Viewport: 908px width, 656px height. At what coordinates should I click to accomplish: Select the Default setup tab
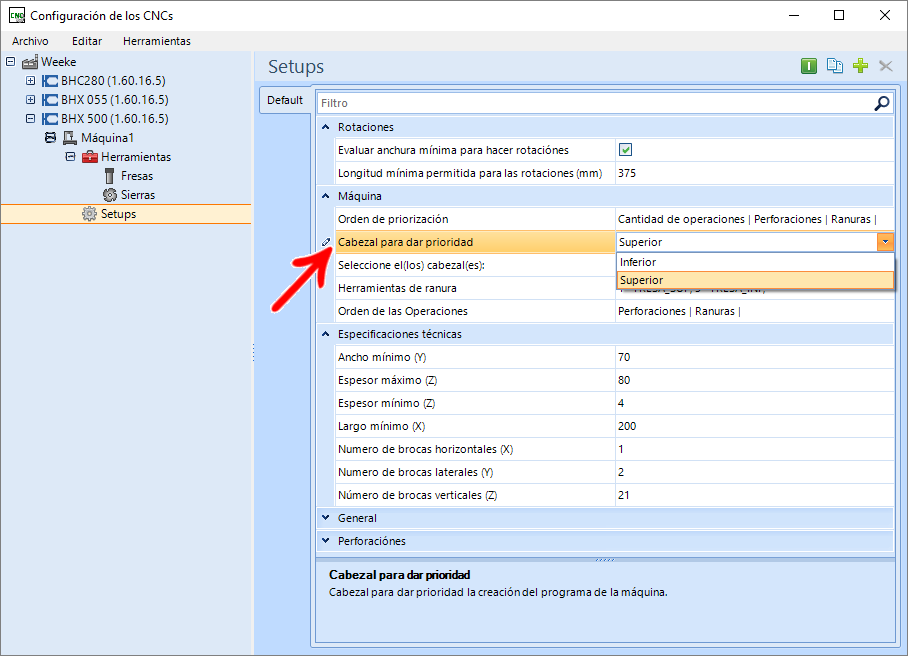[285, 100]
